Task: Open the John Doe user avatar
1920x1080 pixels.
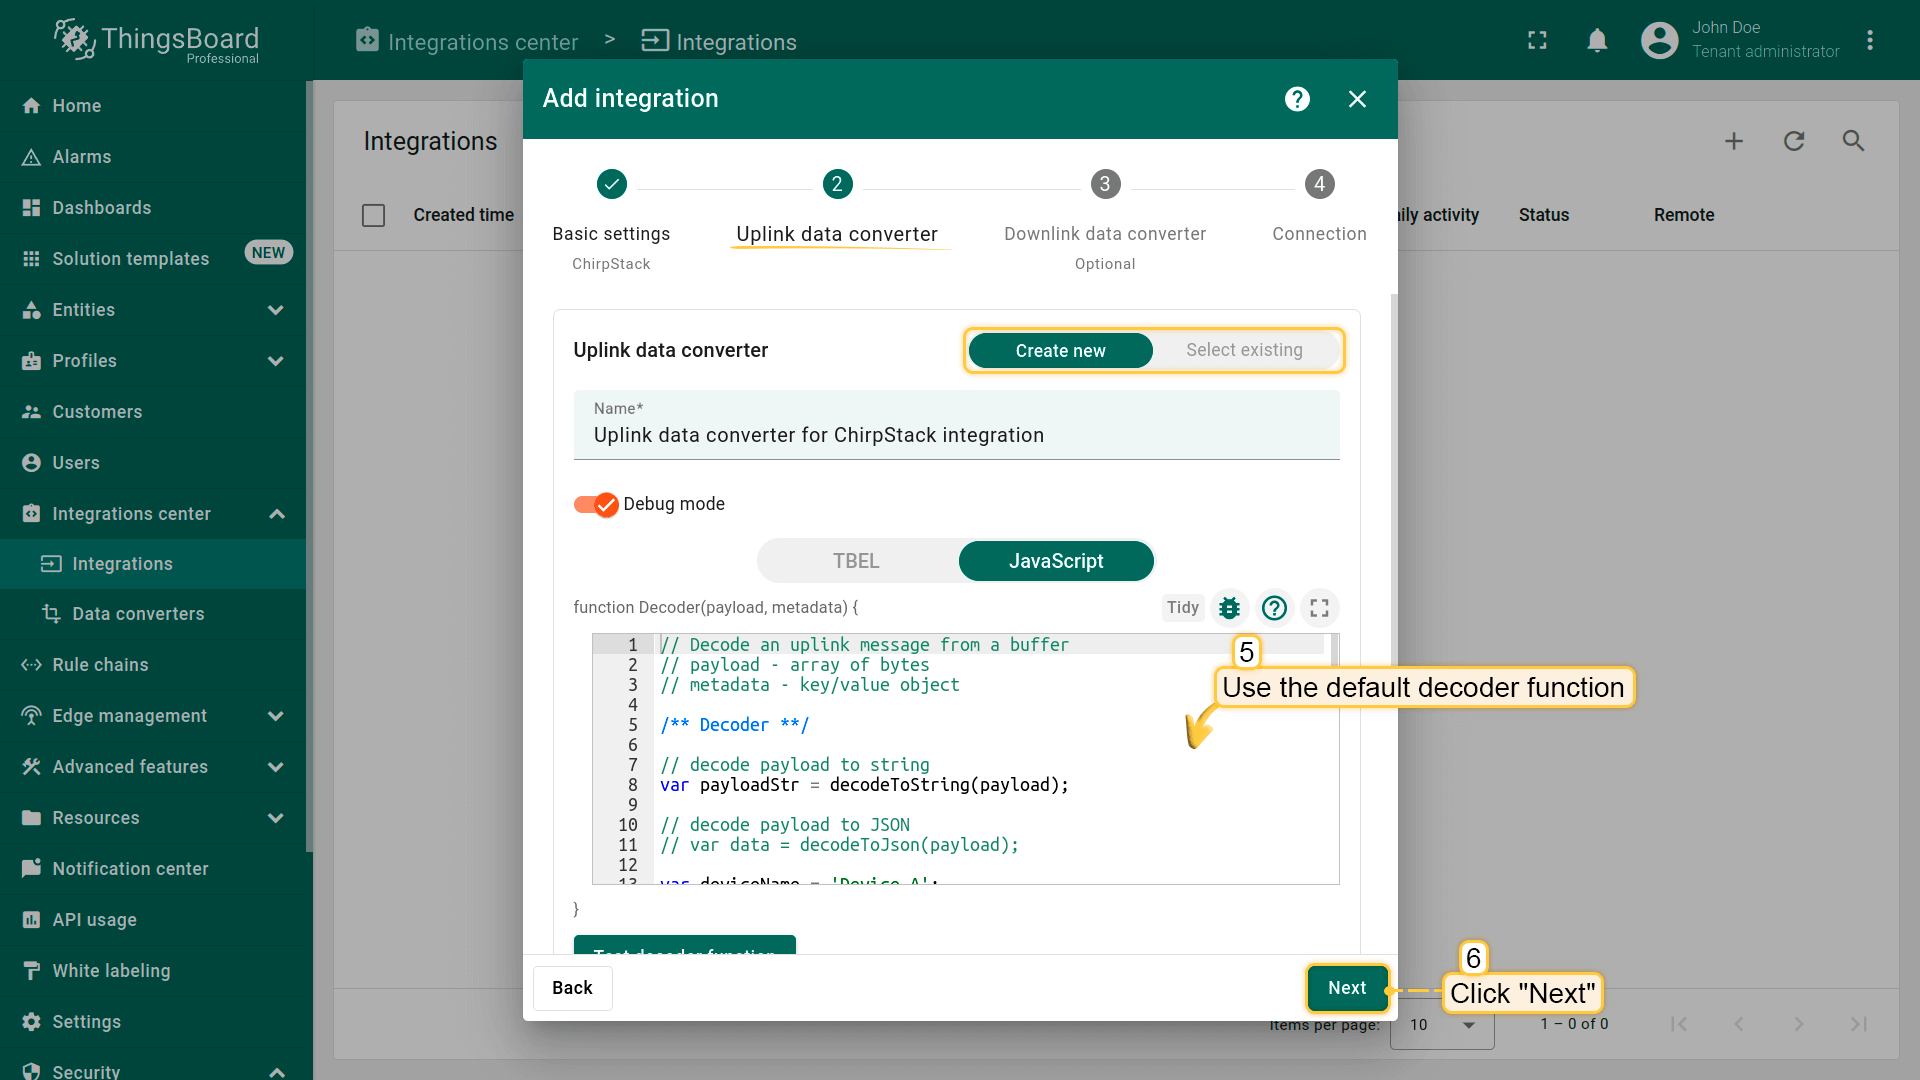Action: tap(1659, 40)
